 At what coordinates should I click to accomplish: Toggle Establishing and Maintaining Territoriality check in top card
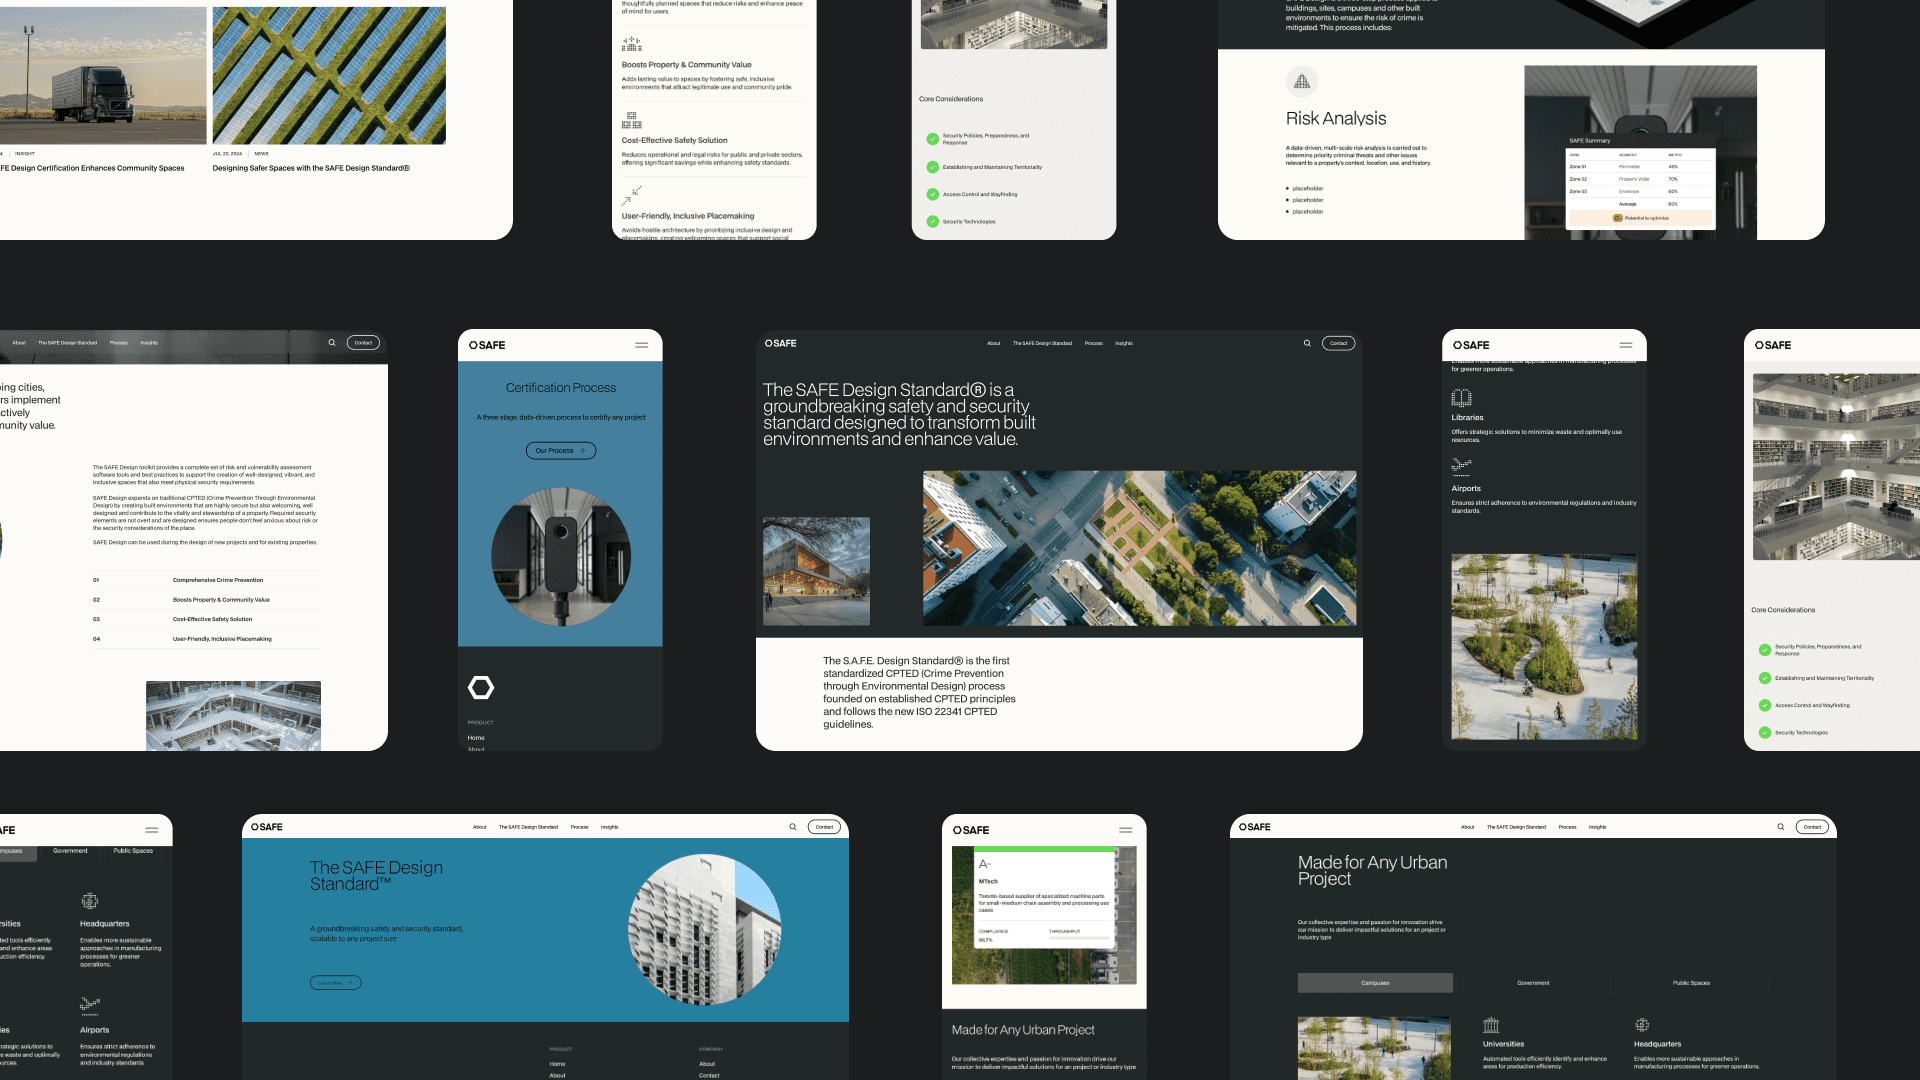click(933, 167)
